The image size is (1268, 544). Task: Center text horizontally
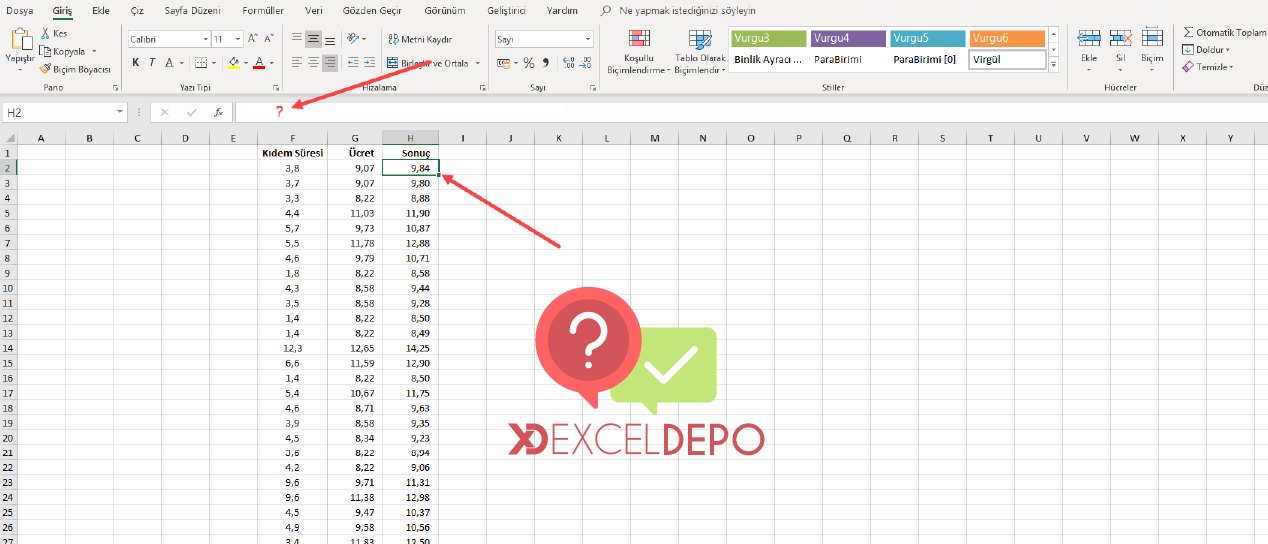pos(314,62)
